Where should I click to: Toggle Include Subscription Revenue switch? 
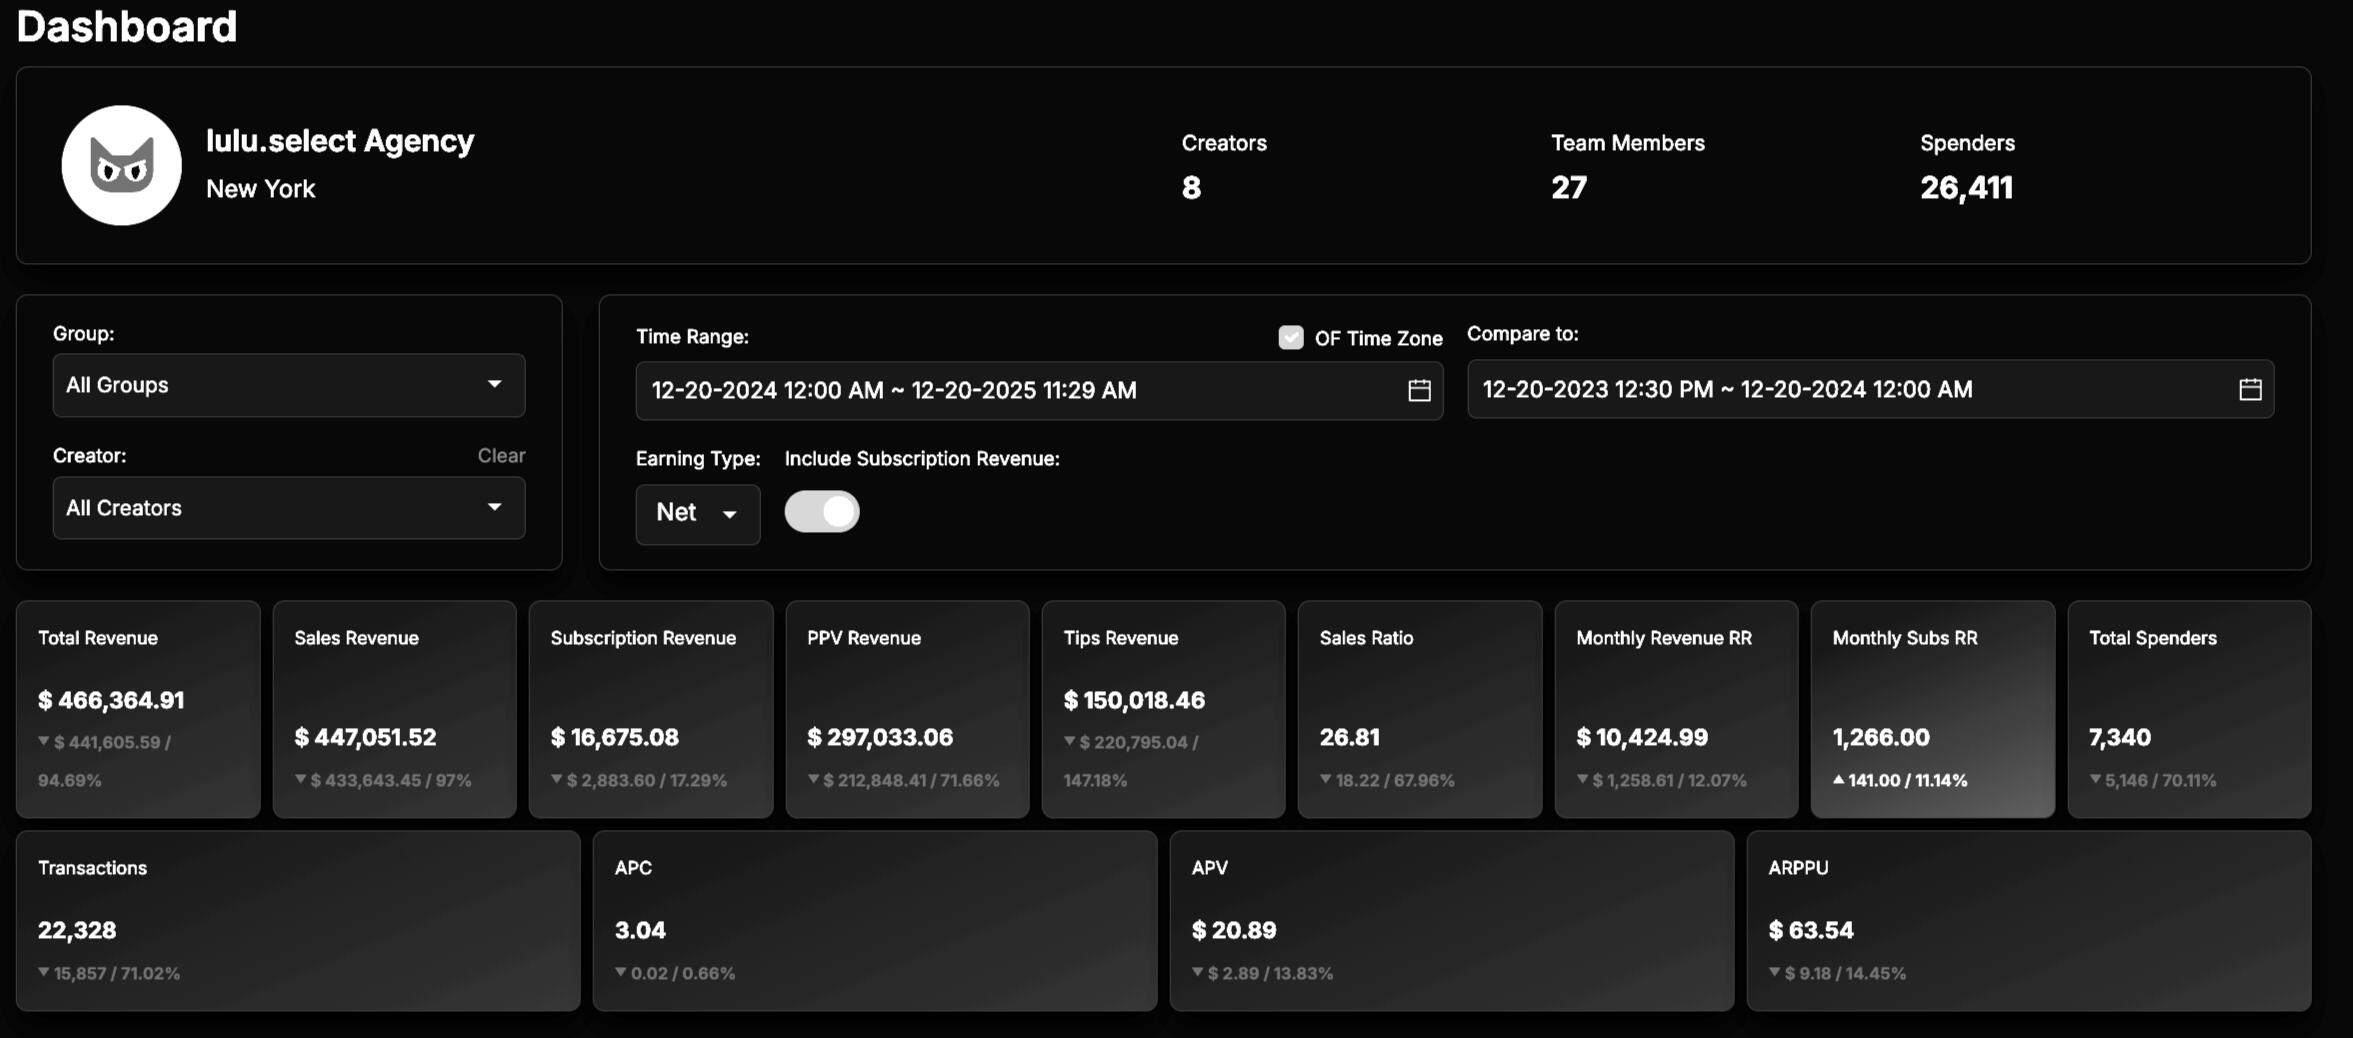click(822, 512)
